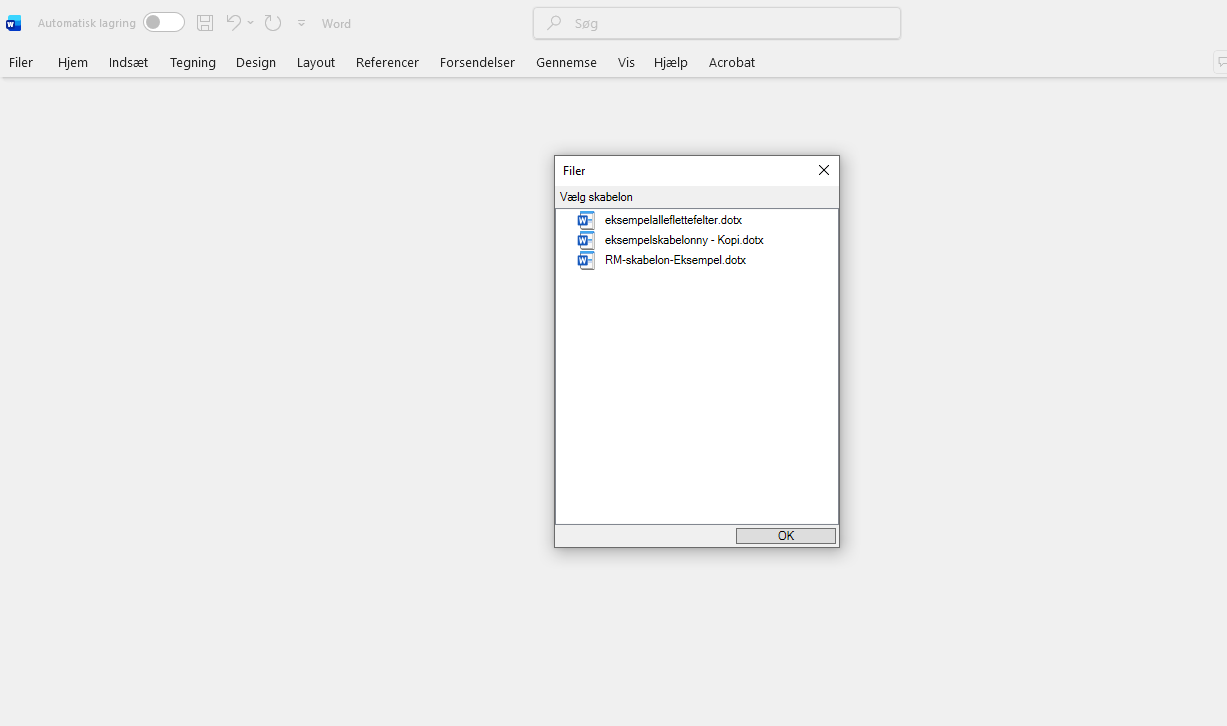Viewport: 1227px width, 726px height.
Task: Click Word file icon beside eksempelalleflettefelter.dotx
Action: pyautogui.click(x=586, y=220)
